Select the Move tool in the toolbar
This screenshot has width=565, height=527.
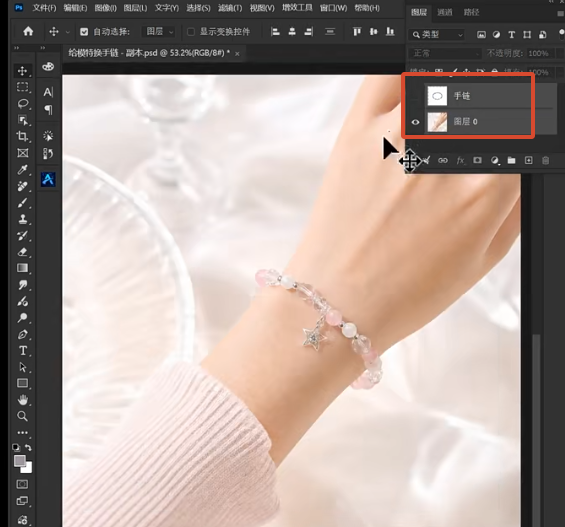click(x=22, y=71)
